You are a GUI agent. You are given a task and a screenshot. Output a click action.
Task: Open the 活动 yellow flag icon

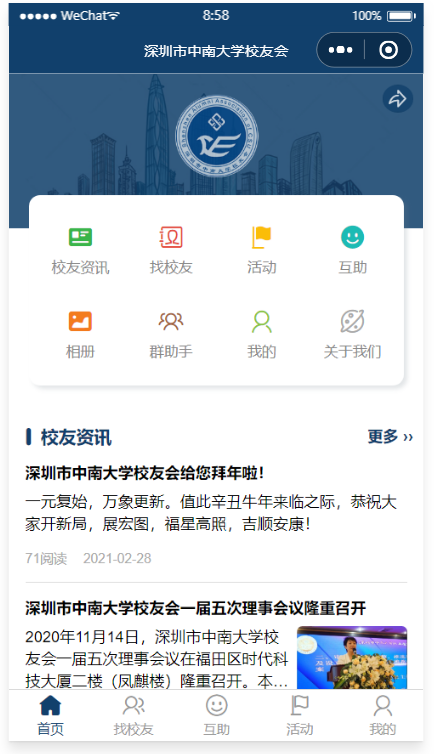[261, 237]
